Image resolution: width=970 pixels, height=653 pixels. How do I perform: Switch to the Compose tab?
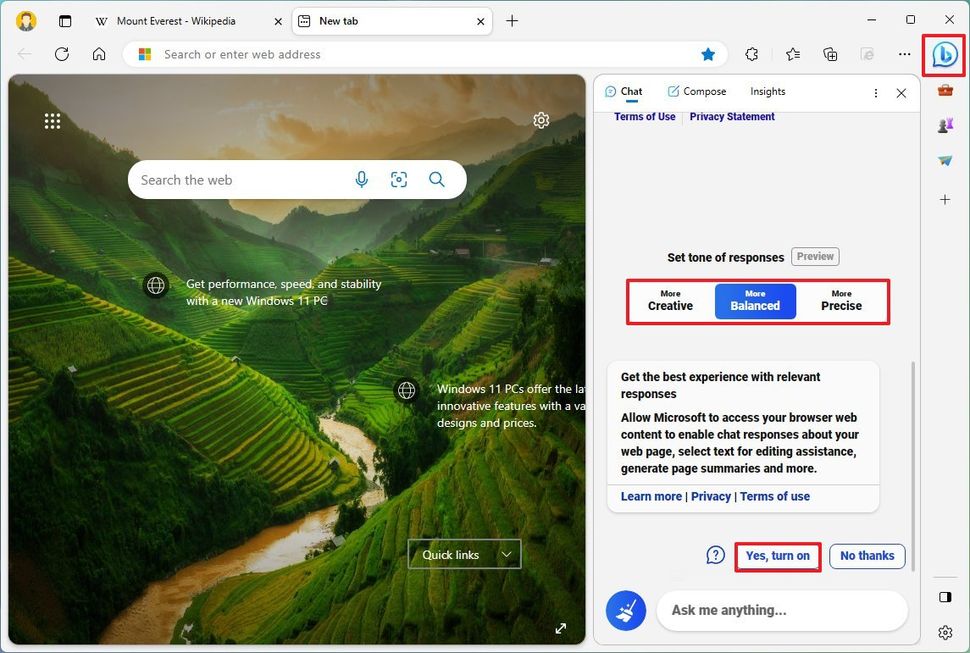coord(697,91)
